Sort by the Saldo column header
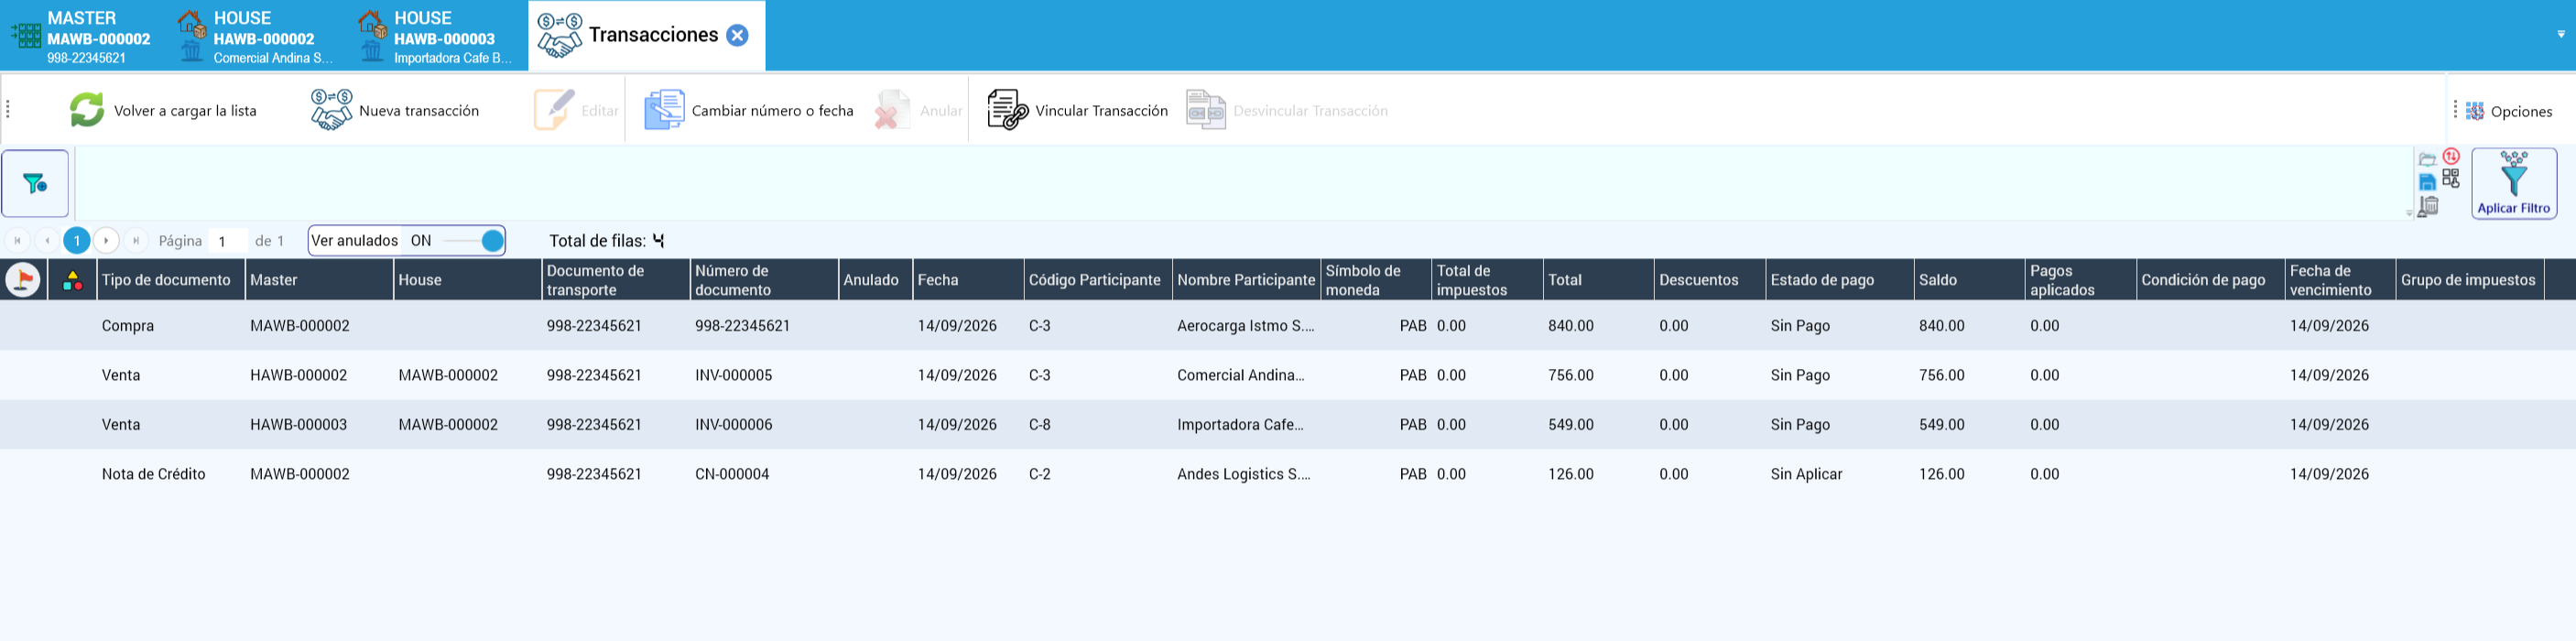The height and width of the screenshot is (641, 2576). [x=1969, y=280]
